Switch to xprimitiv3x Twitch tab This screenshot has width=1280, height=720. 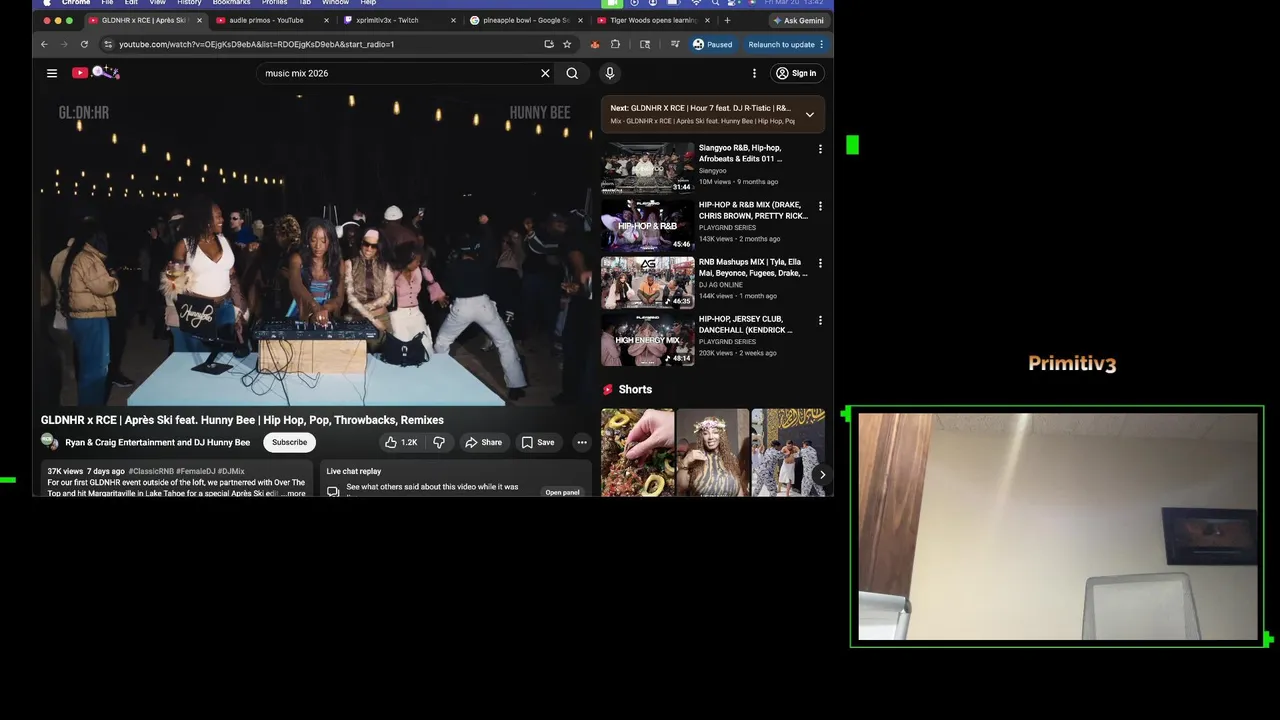(x=395, y=20)
